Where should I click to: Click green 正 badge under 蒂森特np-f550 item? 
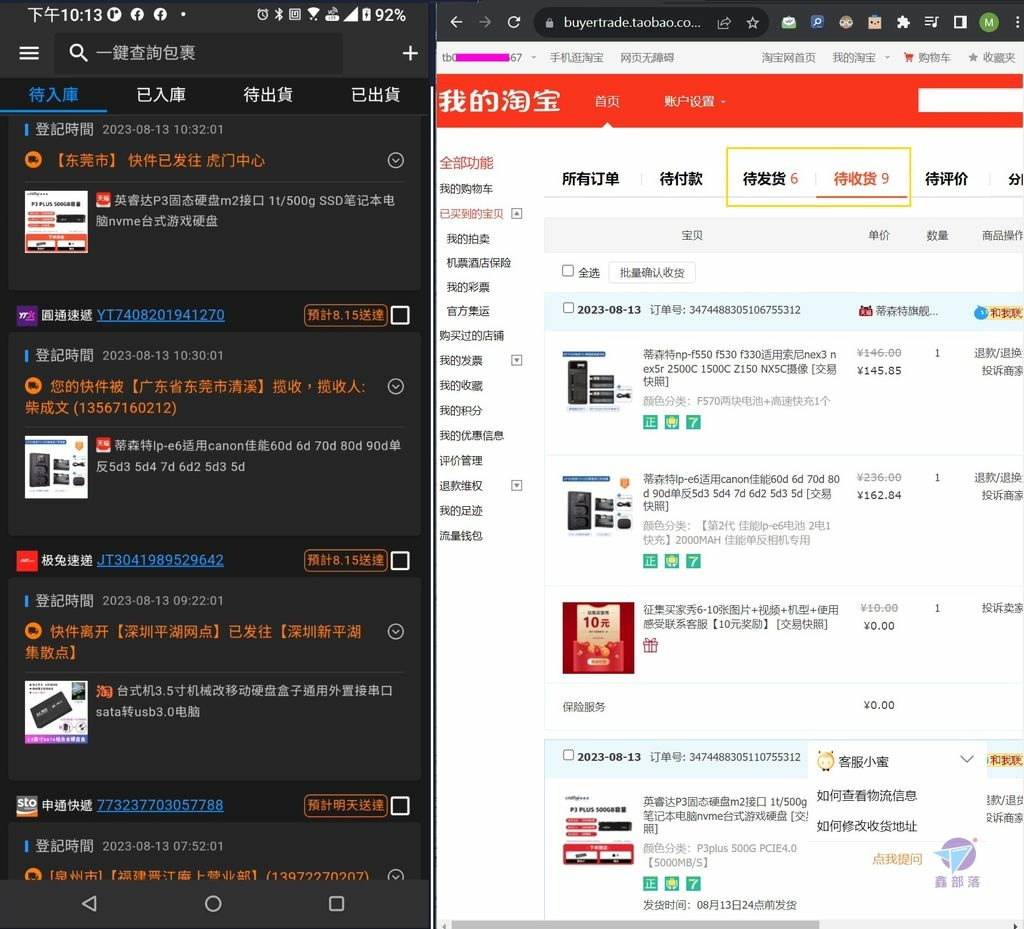pos(650,422)
